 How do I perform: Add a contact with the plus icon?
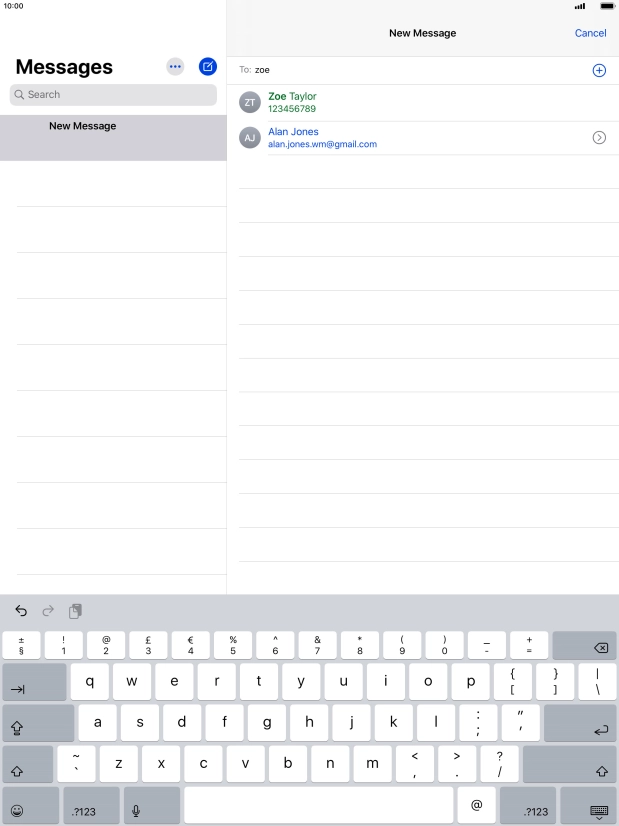pyautogui.click(x=599, y=70)
